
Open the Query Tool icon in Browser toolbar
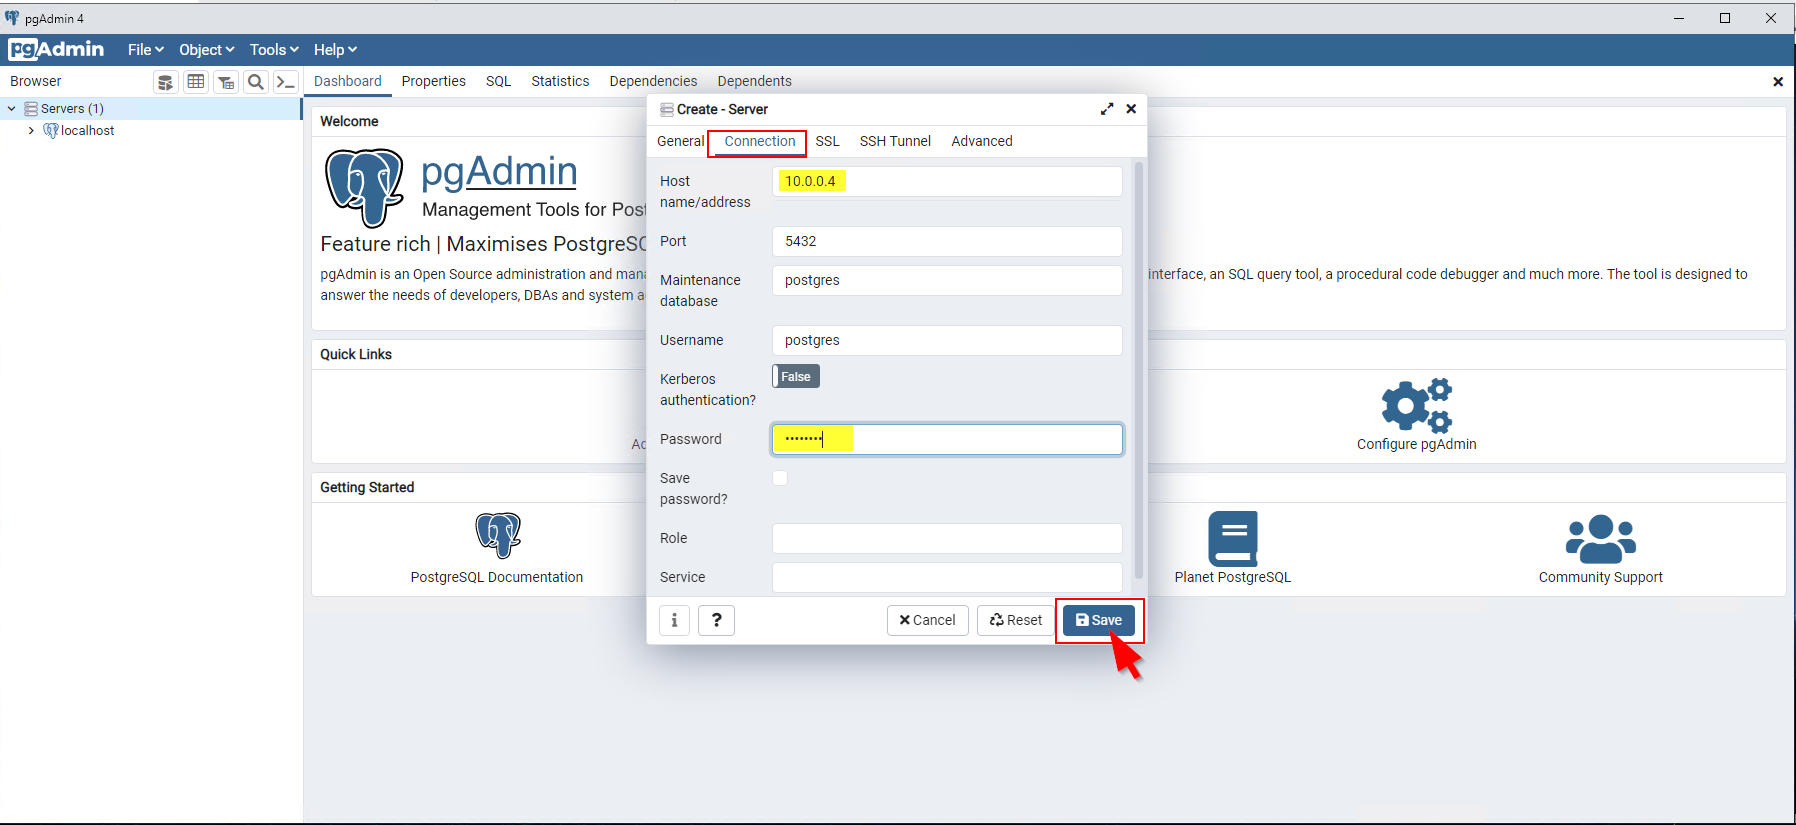(x=166, y=82)
